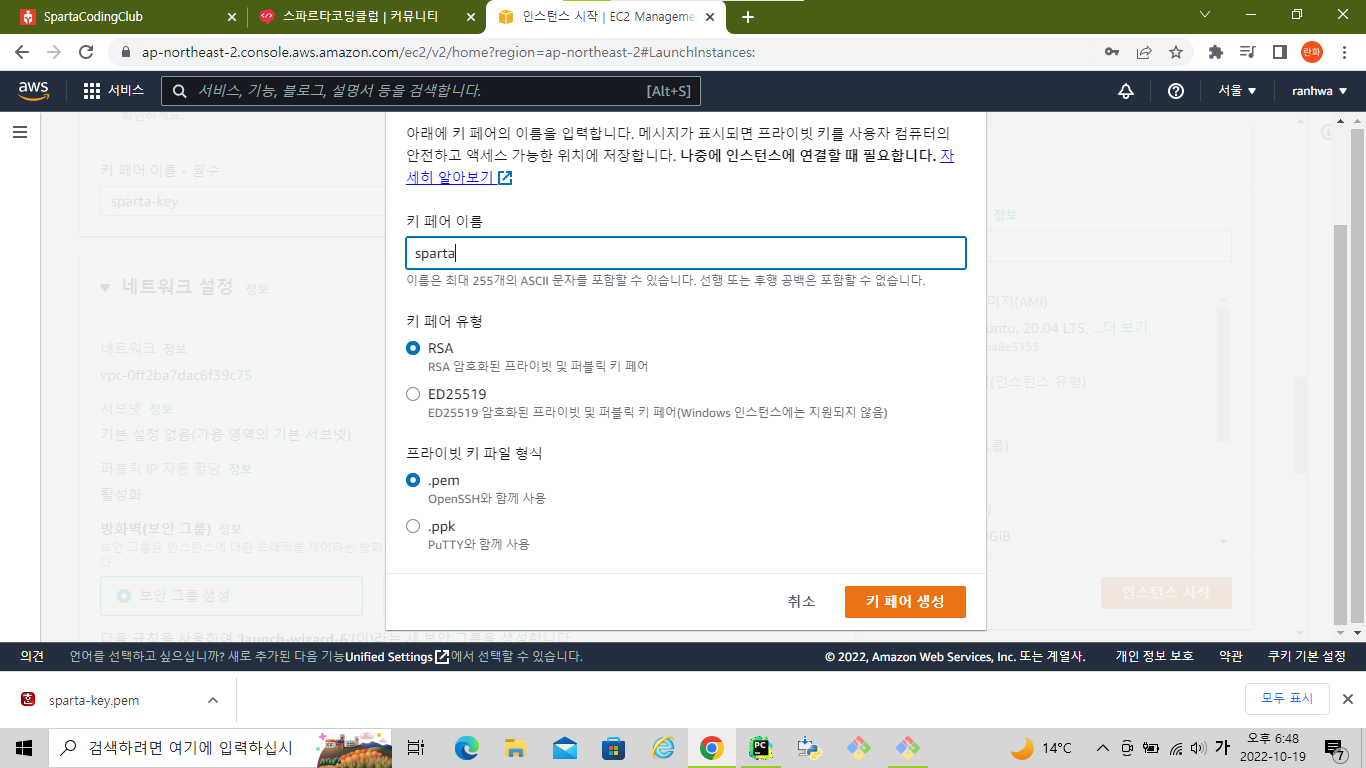The height and width of the screenshot is (768, 1366).
Task: Select the RSA key pair type
Action: (x=413, y=348)
